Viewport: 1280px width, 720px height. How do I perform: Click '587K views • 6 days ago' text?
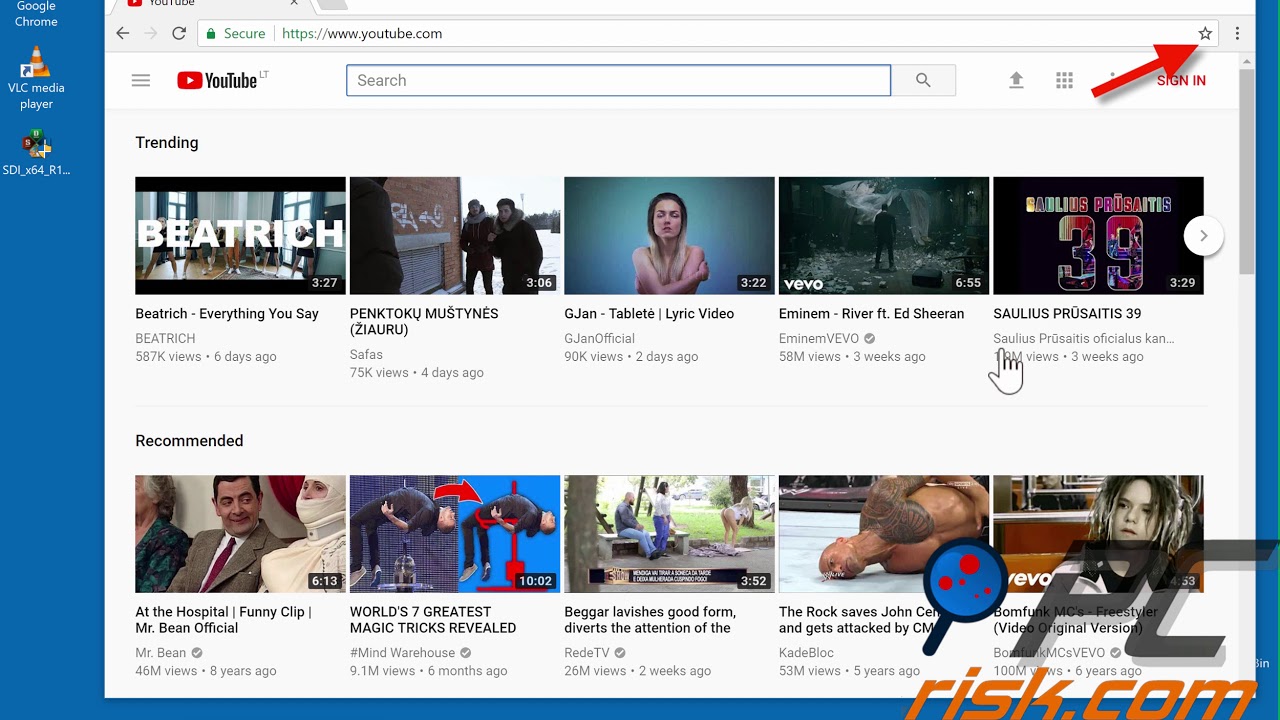[206, 357]
